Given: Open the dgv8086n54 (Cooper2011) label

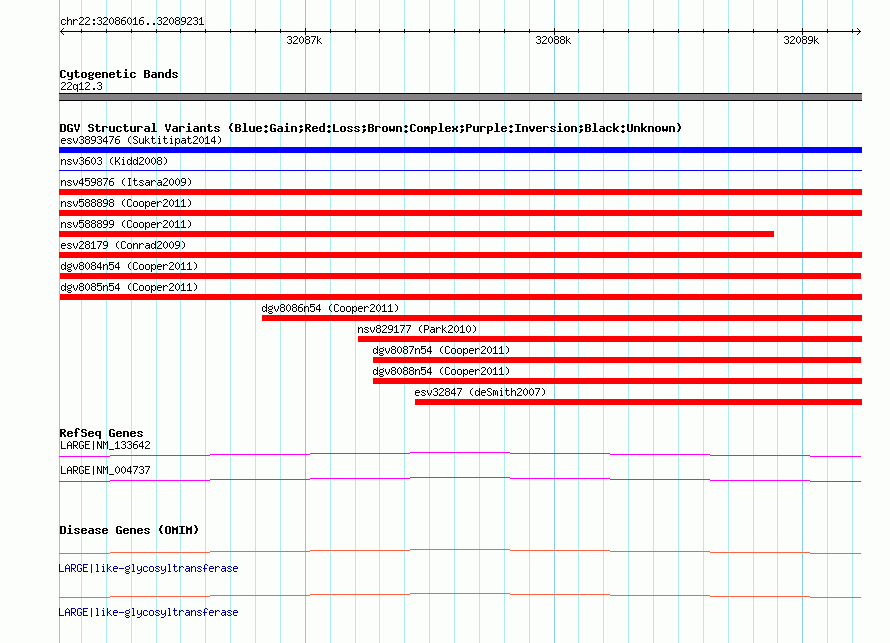Looking at the screenshot, I should point(330,308).
